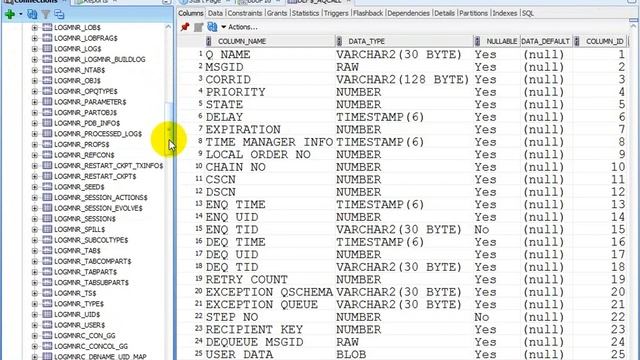Viewport: 640px width, 360px height.
Task: Expand the LOGMNR_REFCON$ tree node
Action: (x=35, y=155)
